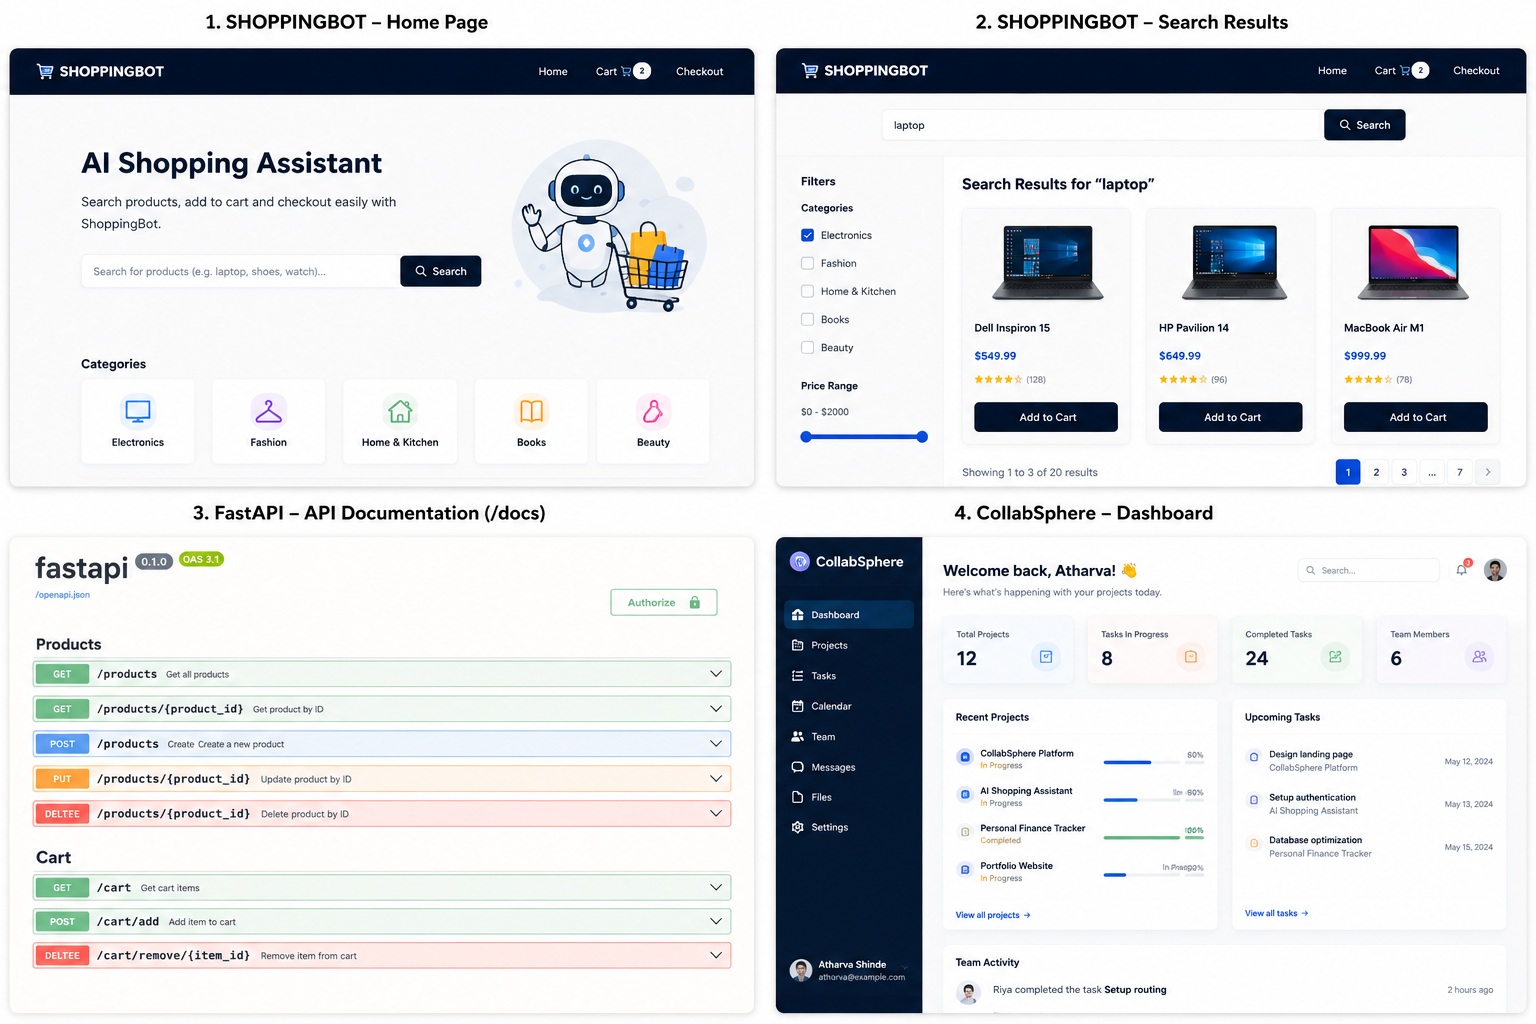Screen dimensions: 1536x1024
Task: Open Team in the CollabSphere sidebar
Action: [x=849, y=737]
